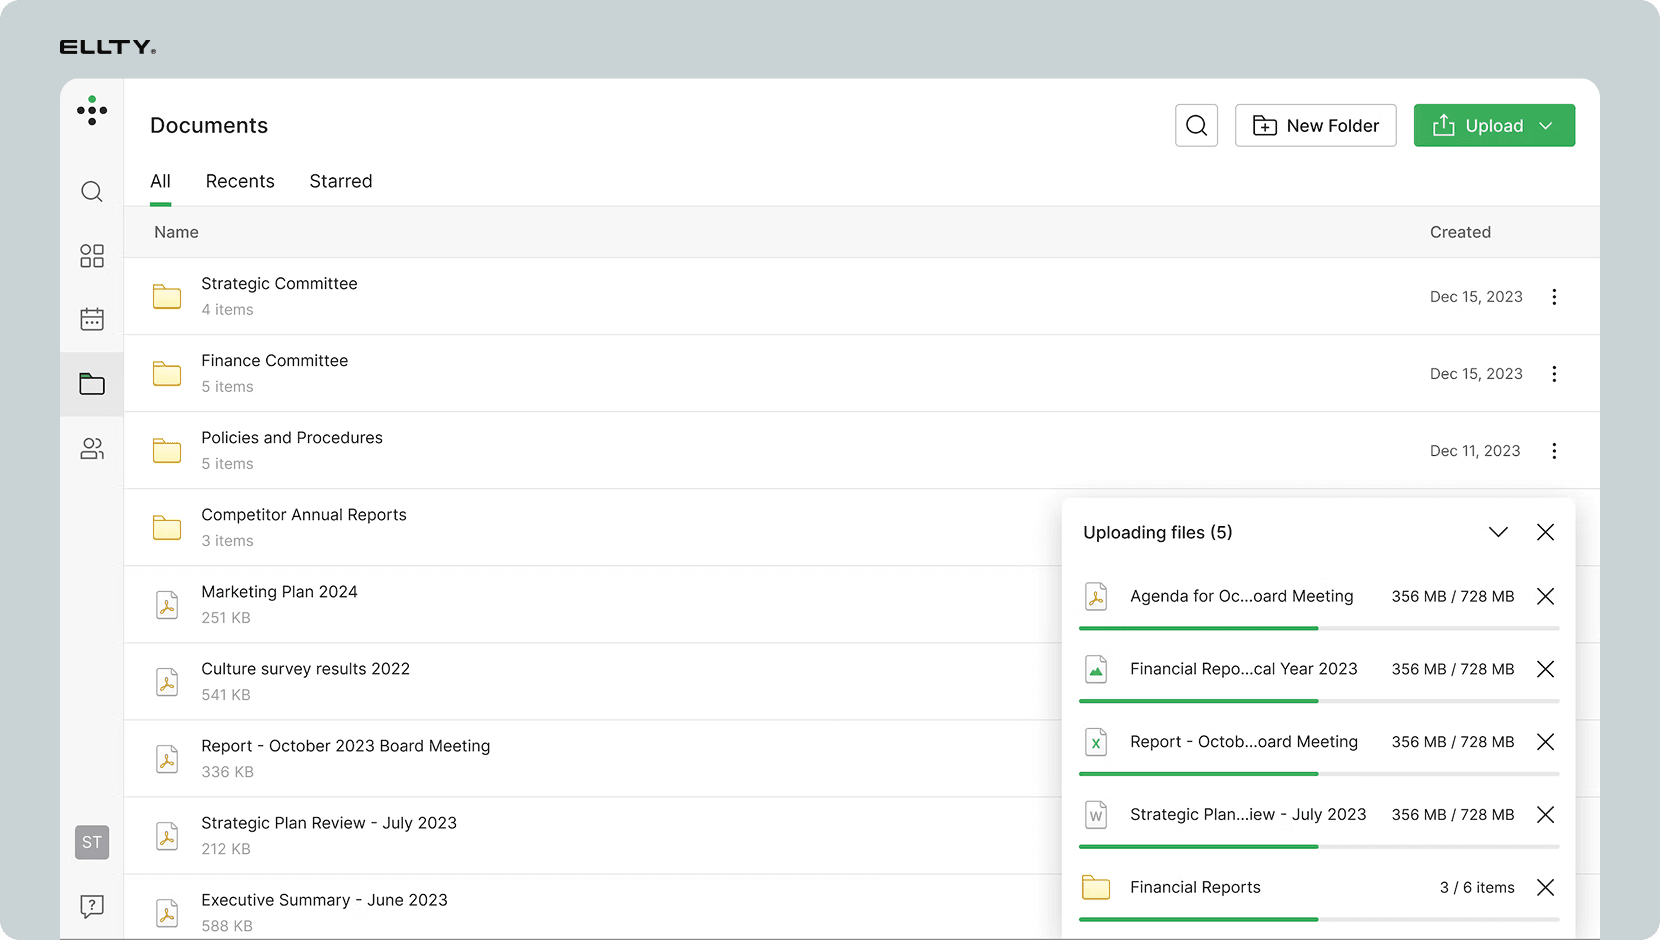Open search next to New Folder button
Image resolution: width=1660 pixels, height=940 pixels.
[1196, 125]
